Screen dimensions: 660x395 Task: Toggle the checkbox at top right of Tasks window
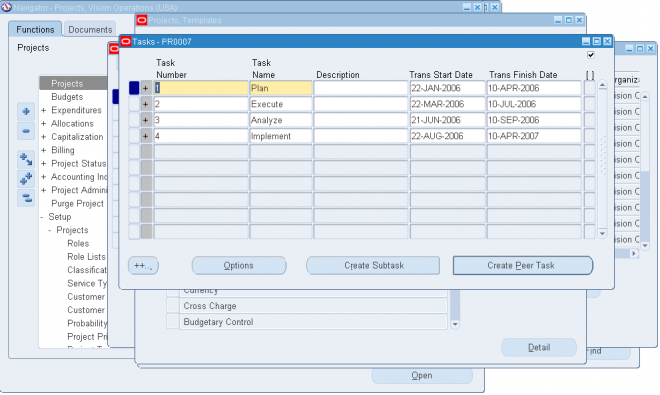591,55
